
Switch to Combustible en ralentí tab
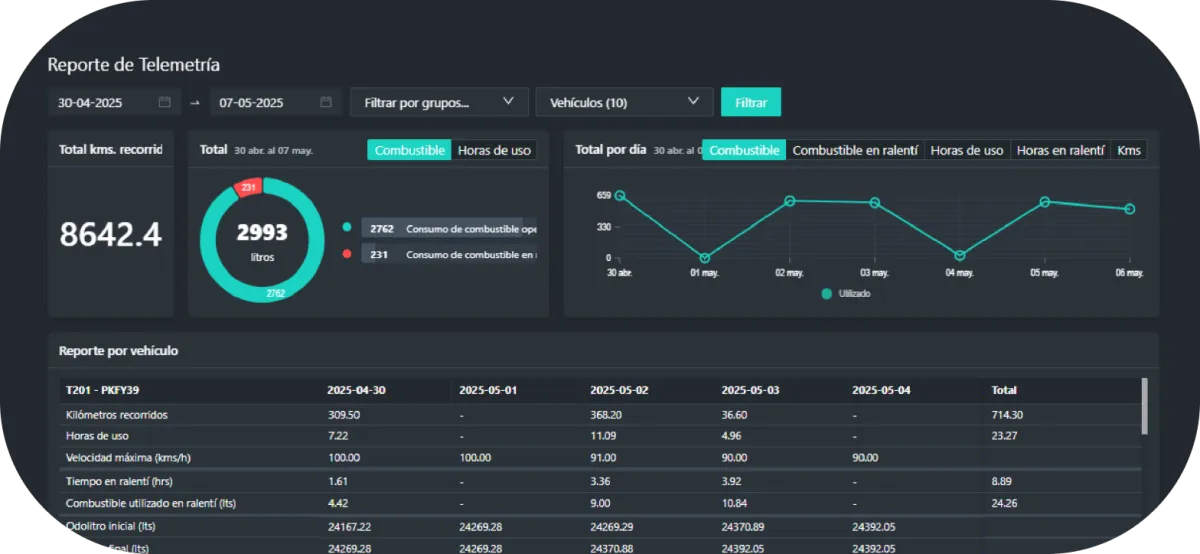[855, 150]
